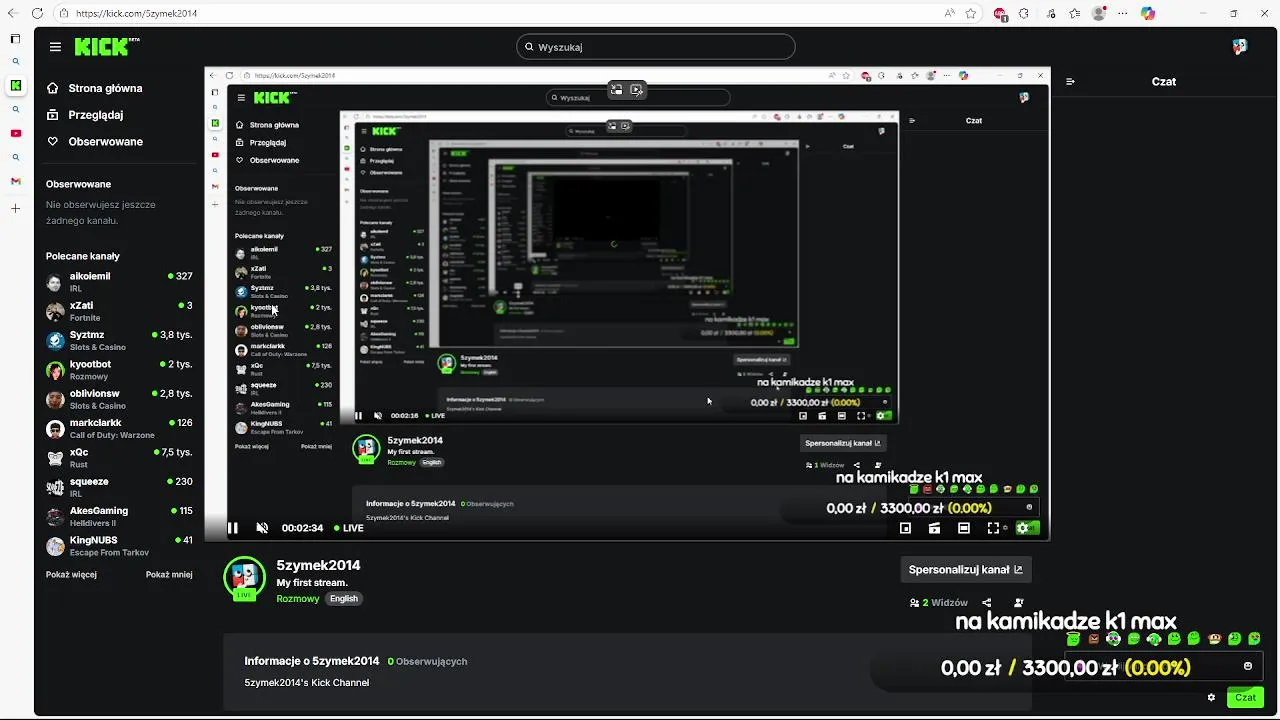Viewport: 1280px width, 720px height.
Task: Open the user avatar menu top right
Action: tap(1240, 47)
